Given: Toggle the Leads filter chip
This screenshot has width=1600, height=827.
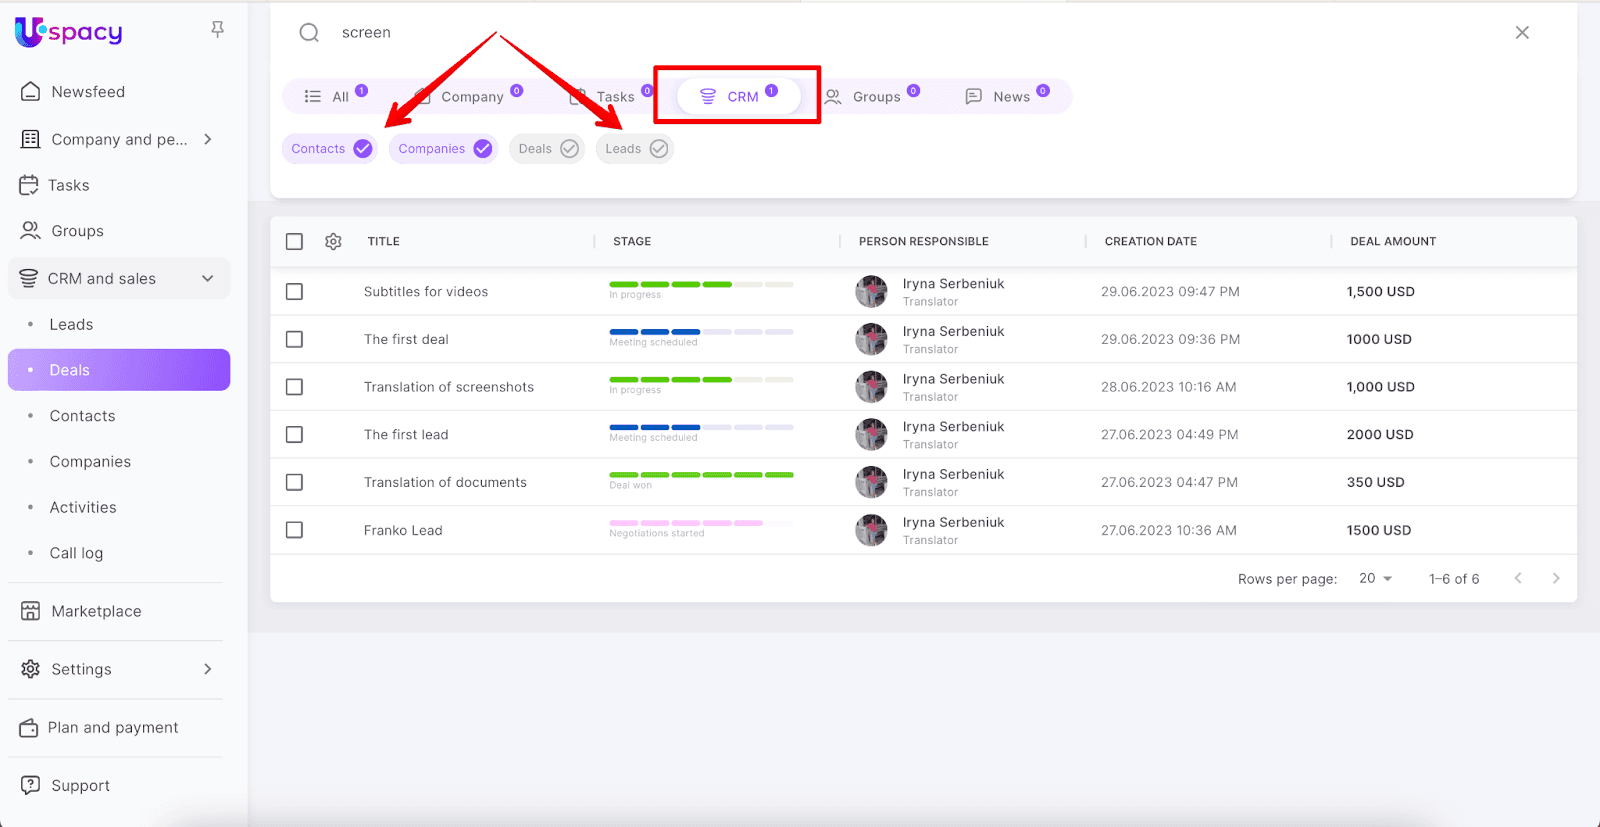Looking at the screenshot, I should pos(635,149).
